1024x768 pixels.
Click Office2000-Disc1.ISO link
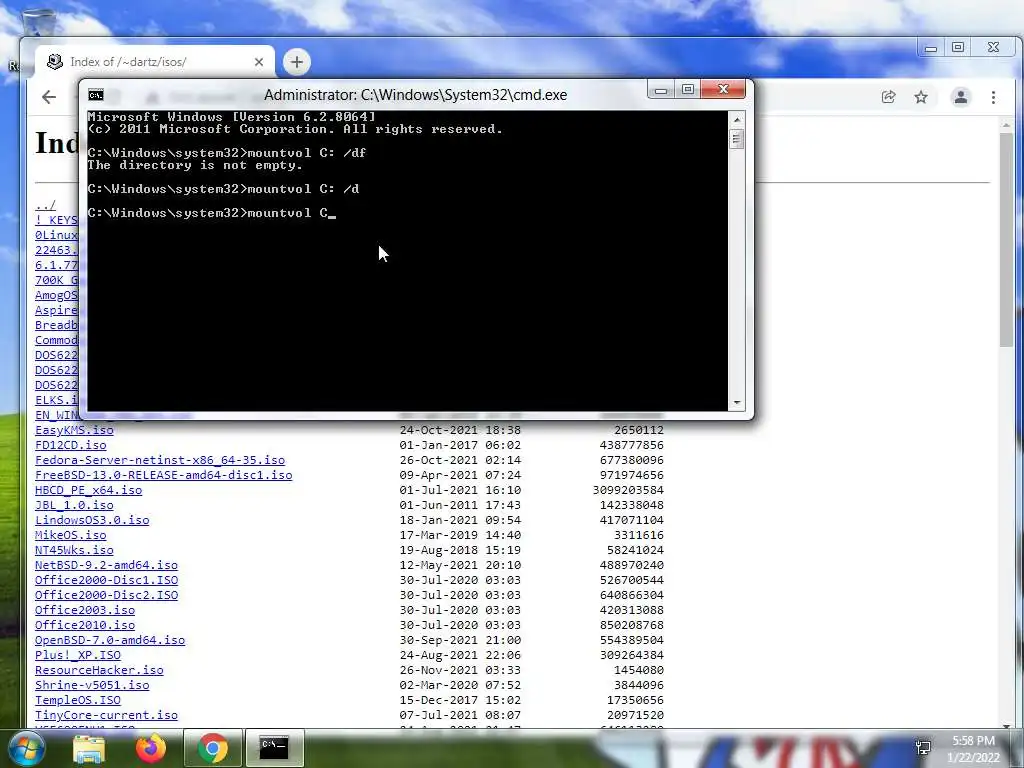tap(106, 581)
